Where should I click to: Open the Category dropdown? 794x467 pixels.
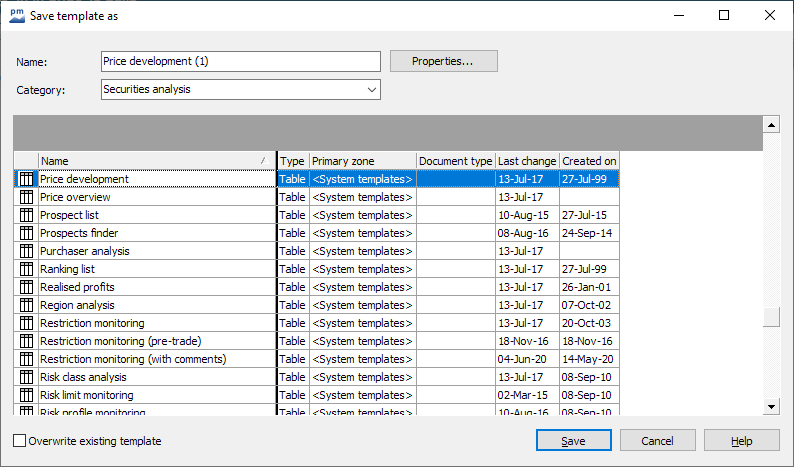click(x=372, y=90)
